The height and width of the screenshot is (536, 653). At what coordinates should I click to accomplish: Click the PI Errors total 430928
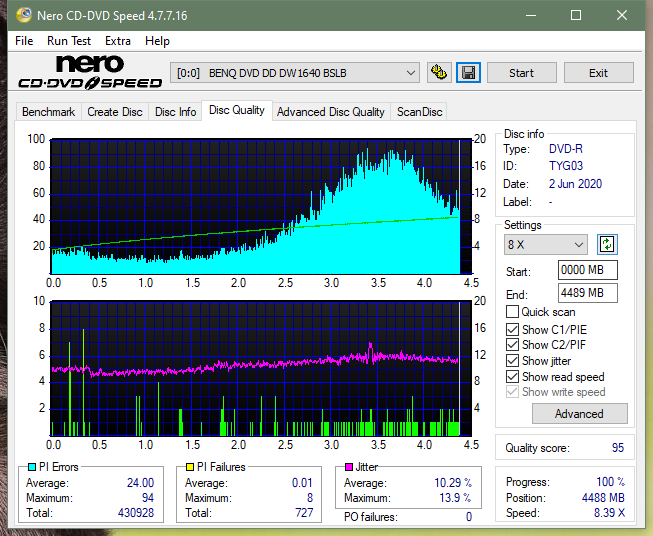point(136,513)
